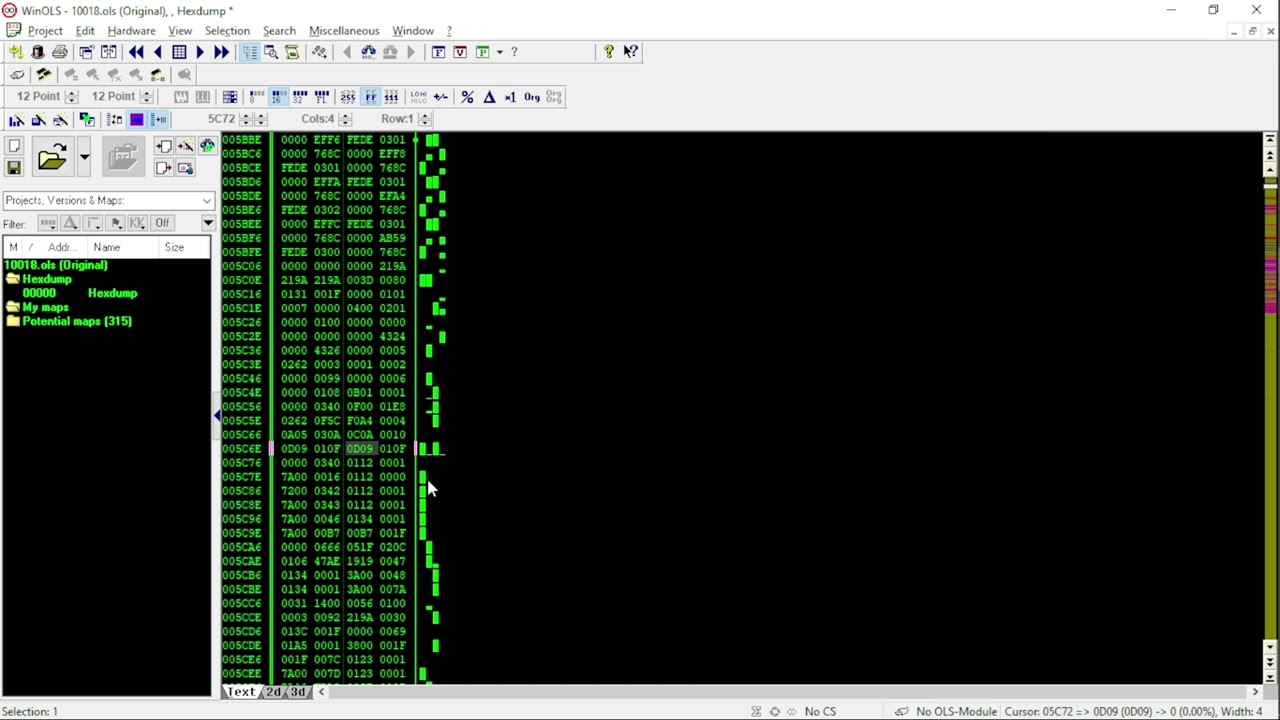The width and height of the screenshot is (1280, 720).
Task: Click the boxed F icon in toolbar
Action: click(x=438, y=52)
